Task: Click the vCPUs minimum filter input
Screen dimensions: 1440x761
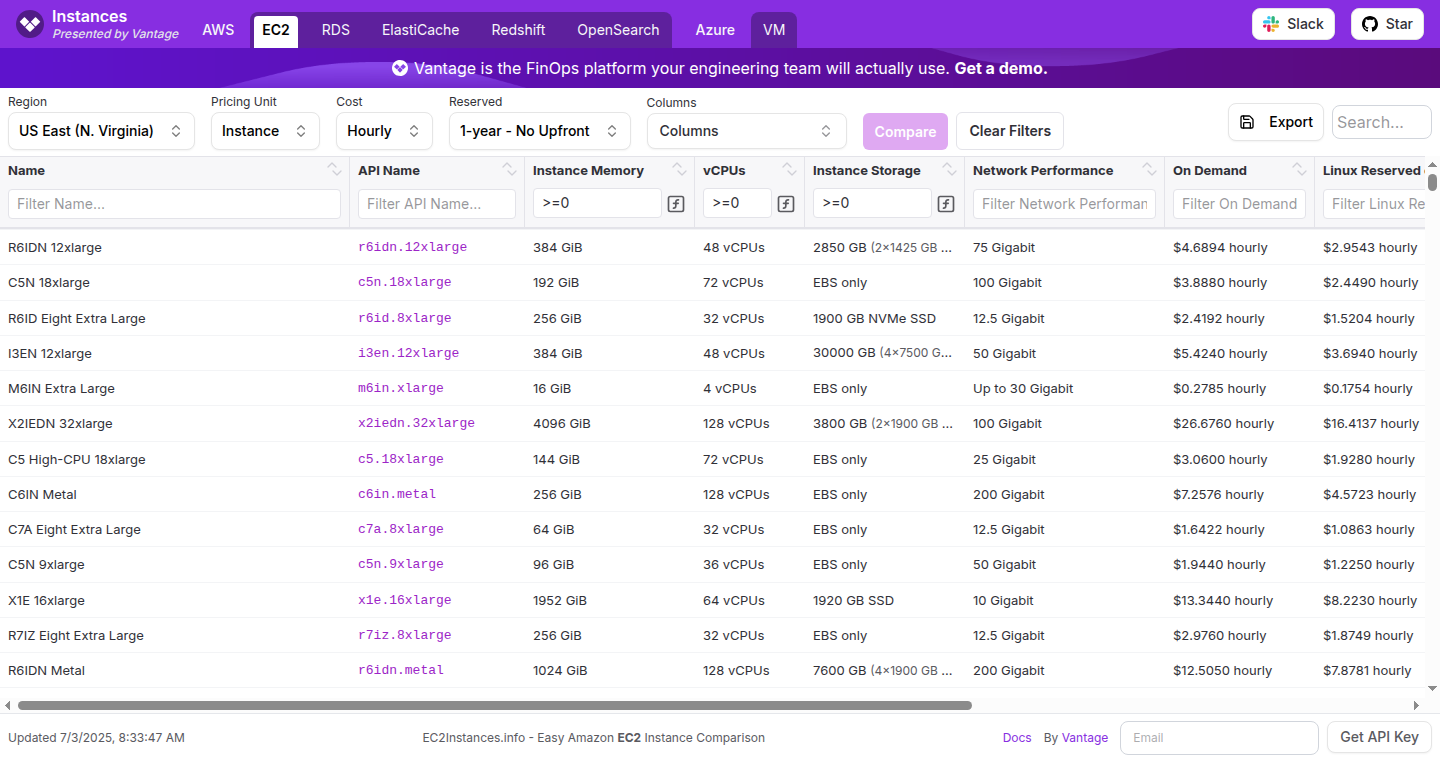Action: (737, 204)
